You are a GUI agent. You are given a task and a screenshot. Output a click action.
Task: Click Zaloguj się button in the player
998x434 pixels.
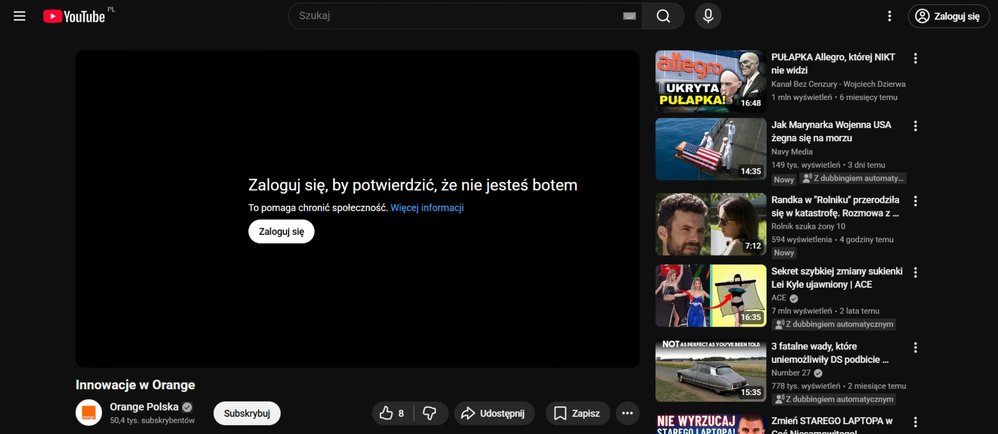[x=281, y=232]
